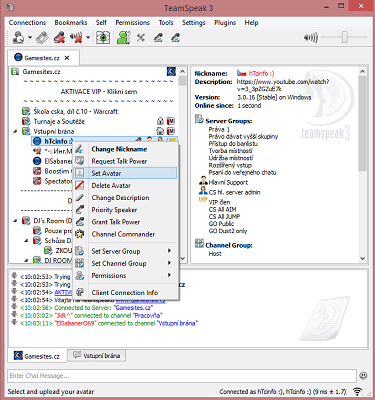Image resolution: width=375 pixels, height=400 pixels.
Task: Select the Spectator user in channel tree
Action: pos(52,181)
